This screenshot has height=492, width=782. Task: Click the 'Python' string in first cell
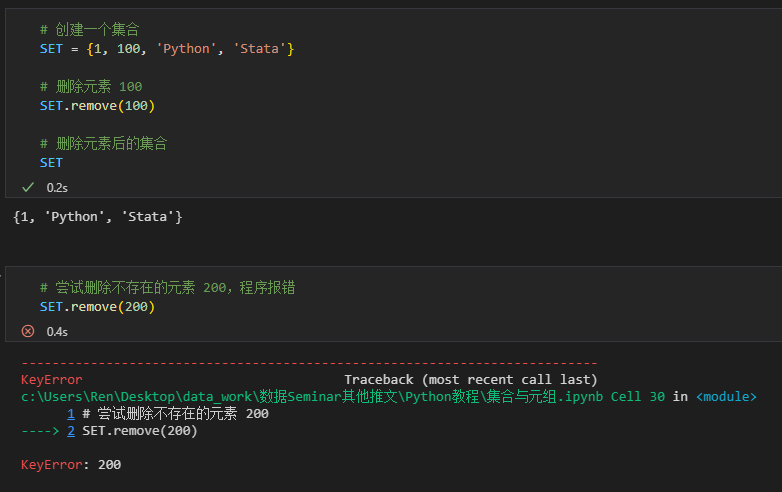point(186,49)
